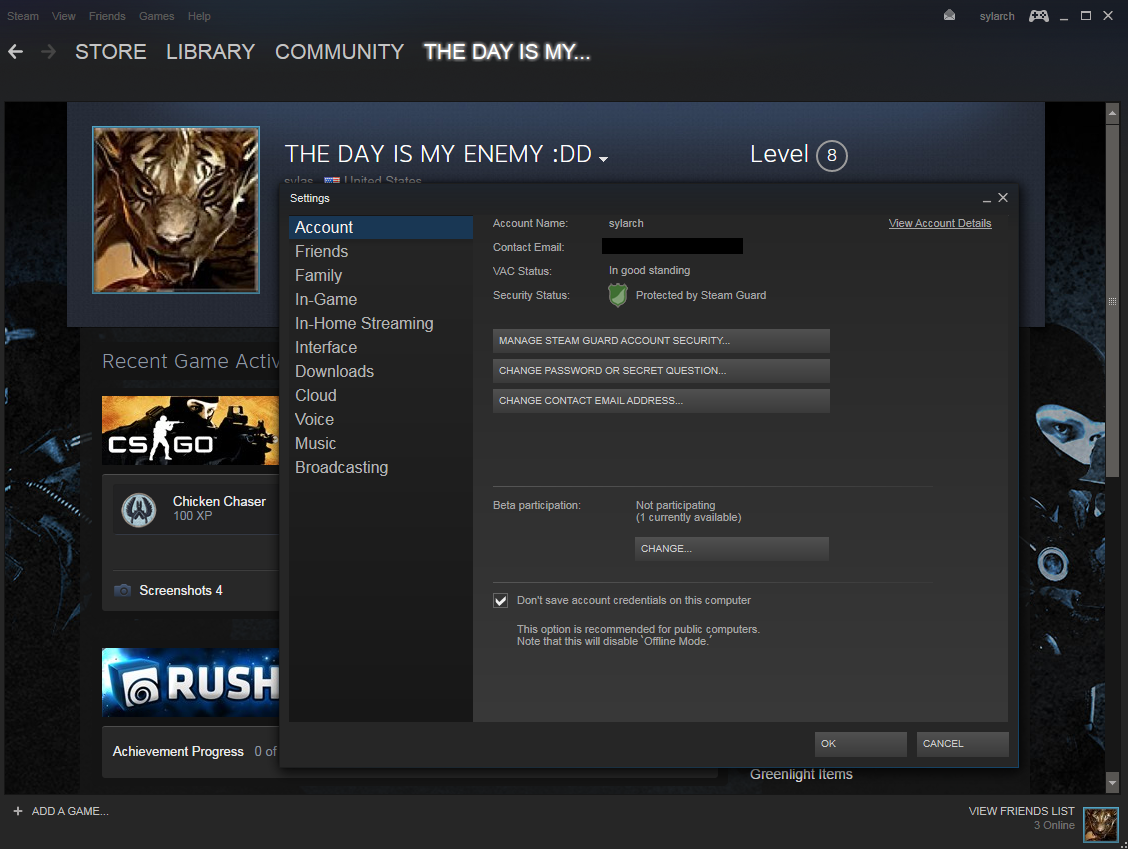Go to the LIBRARY tab

(x=211, y=52)
